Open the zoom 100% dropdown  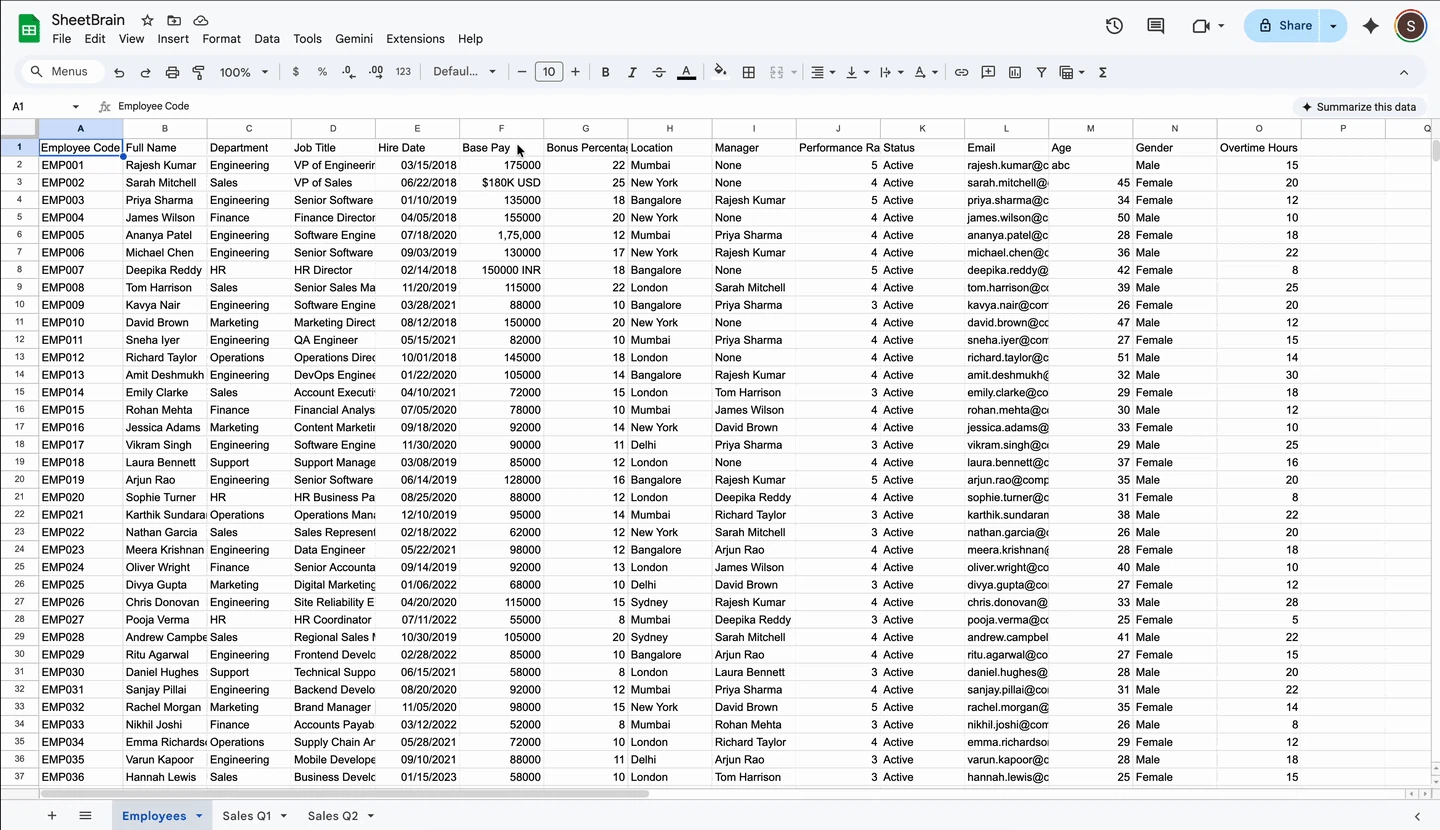pos(244,72)
